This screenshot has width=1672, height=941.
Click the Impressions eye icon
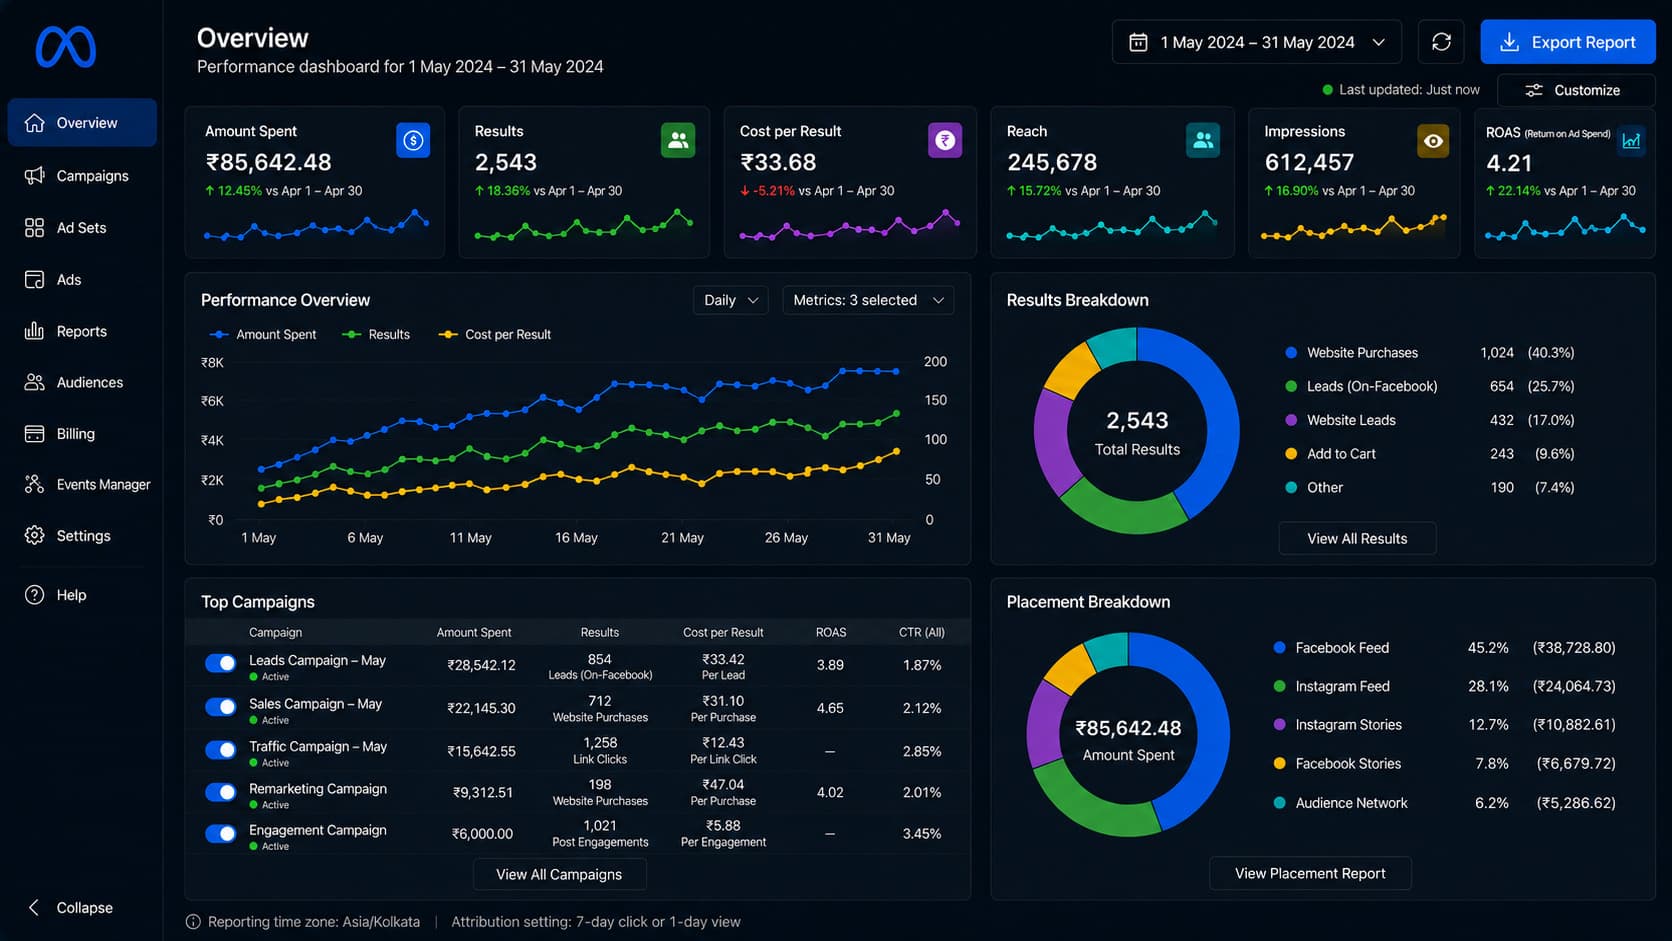coord(1433,141)
